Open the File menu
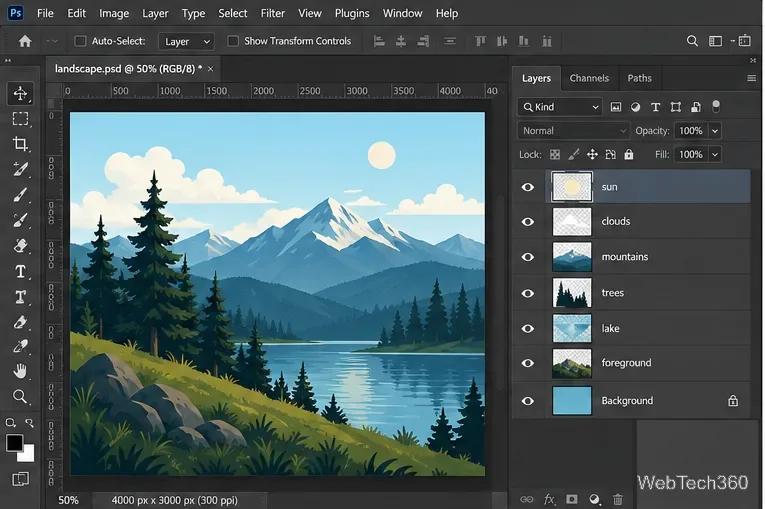The width and height of the screenshot is (765, 509). 45,13
